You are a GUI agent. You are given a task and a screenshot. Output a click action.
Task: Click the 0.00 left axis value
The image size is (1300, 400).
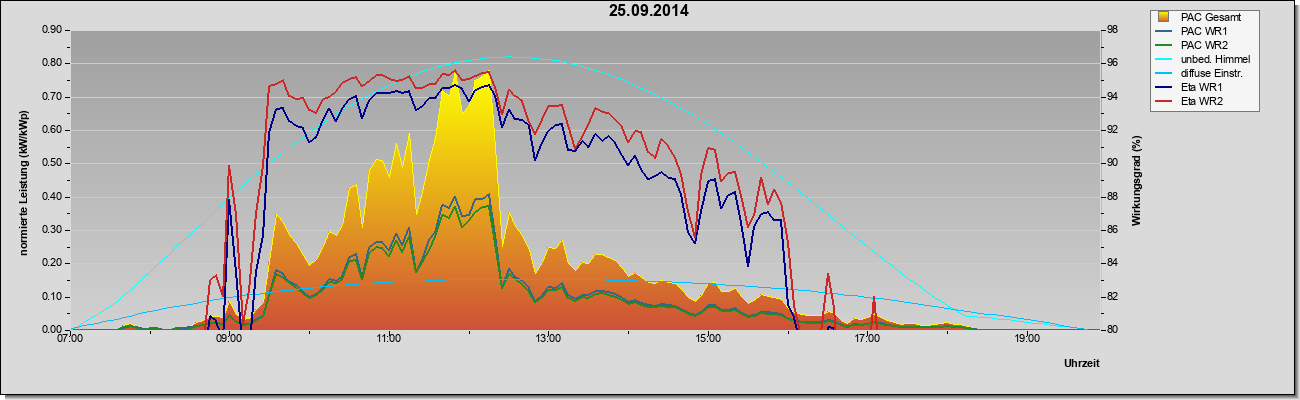point(53,330)
